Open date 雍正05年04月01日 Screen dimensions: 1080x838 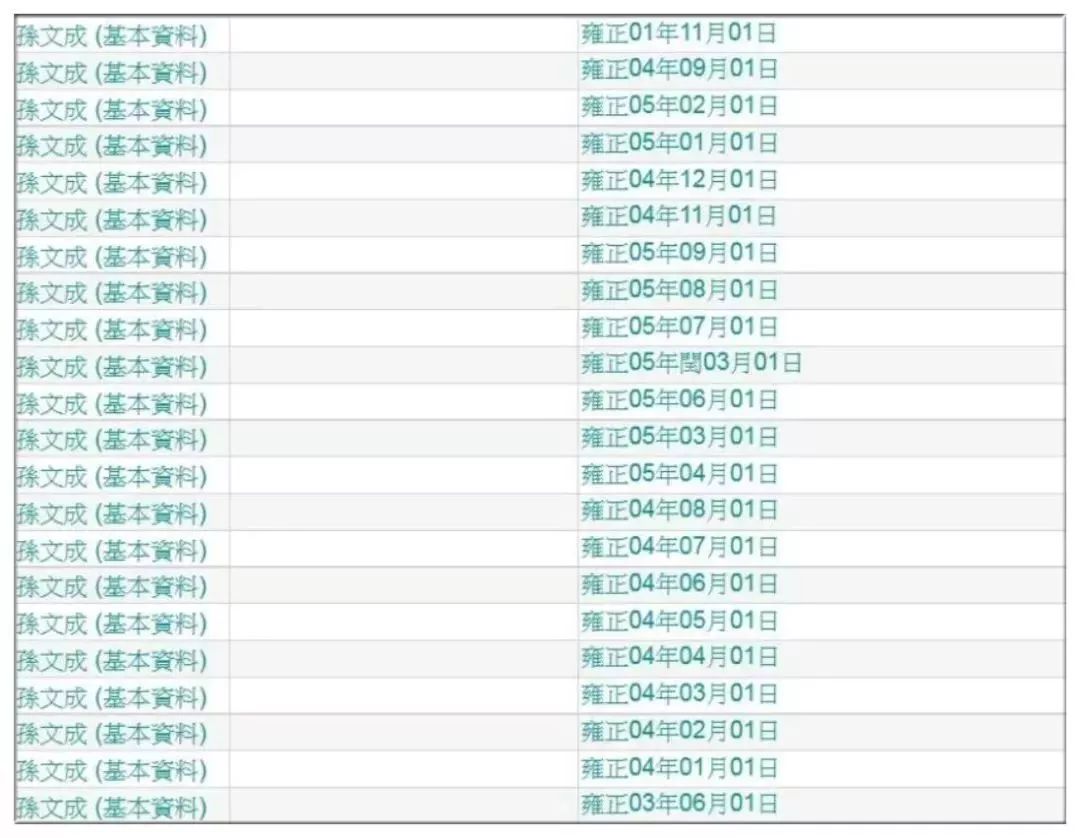[679, 474]
